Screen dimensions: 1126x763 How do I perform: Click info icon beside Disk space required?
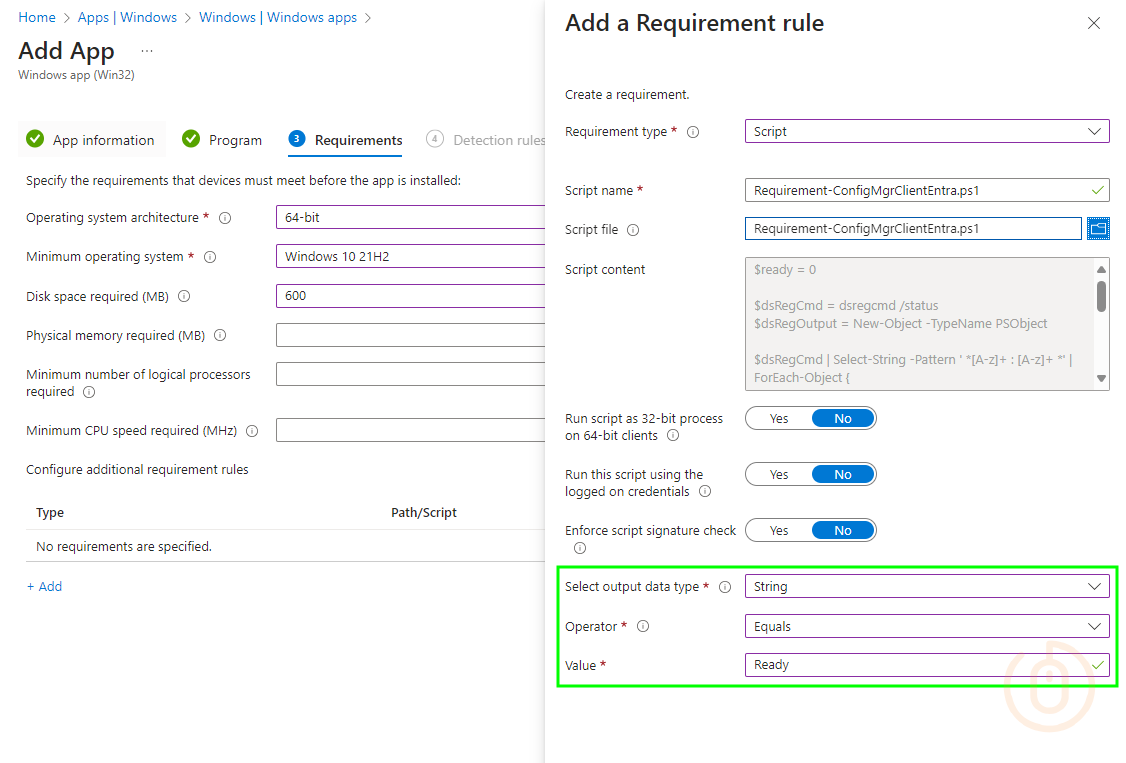pyautogui.click(x=184, y=297)
